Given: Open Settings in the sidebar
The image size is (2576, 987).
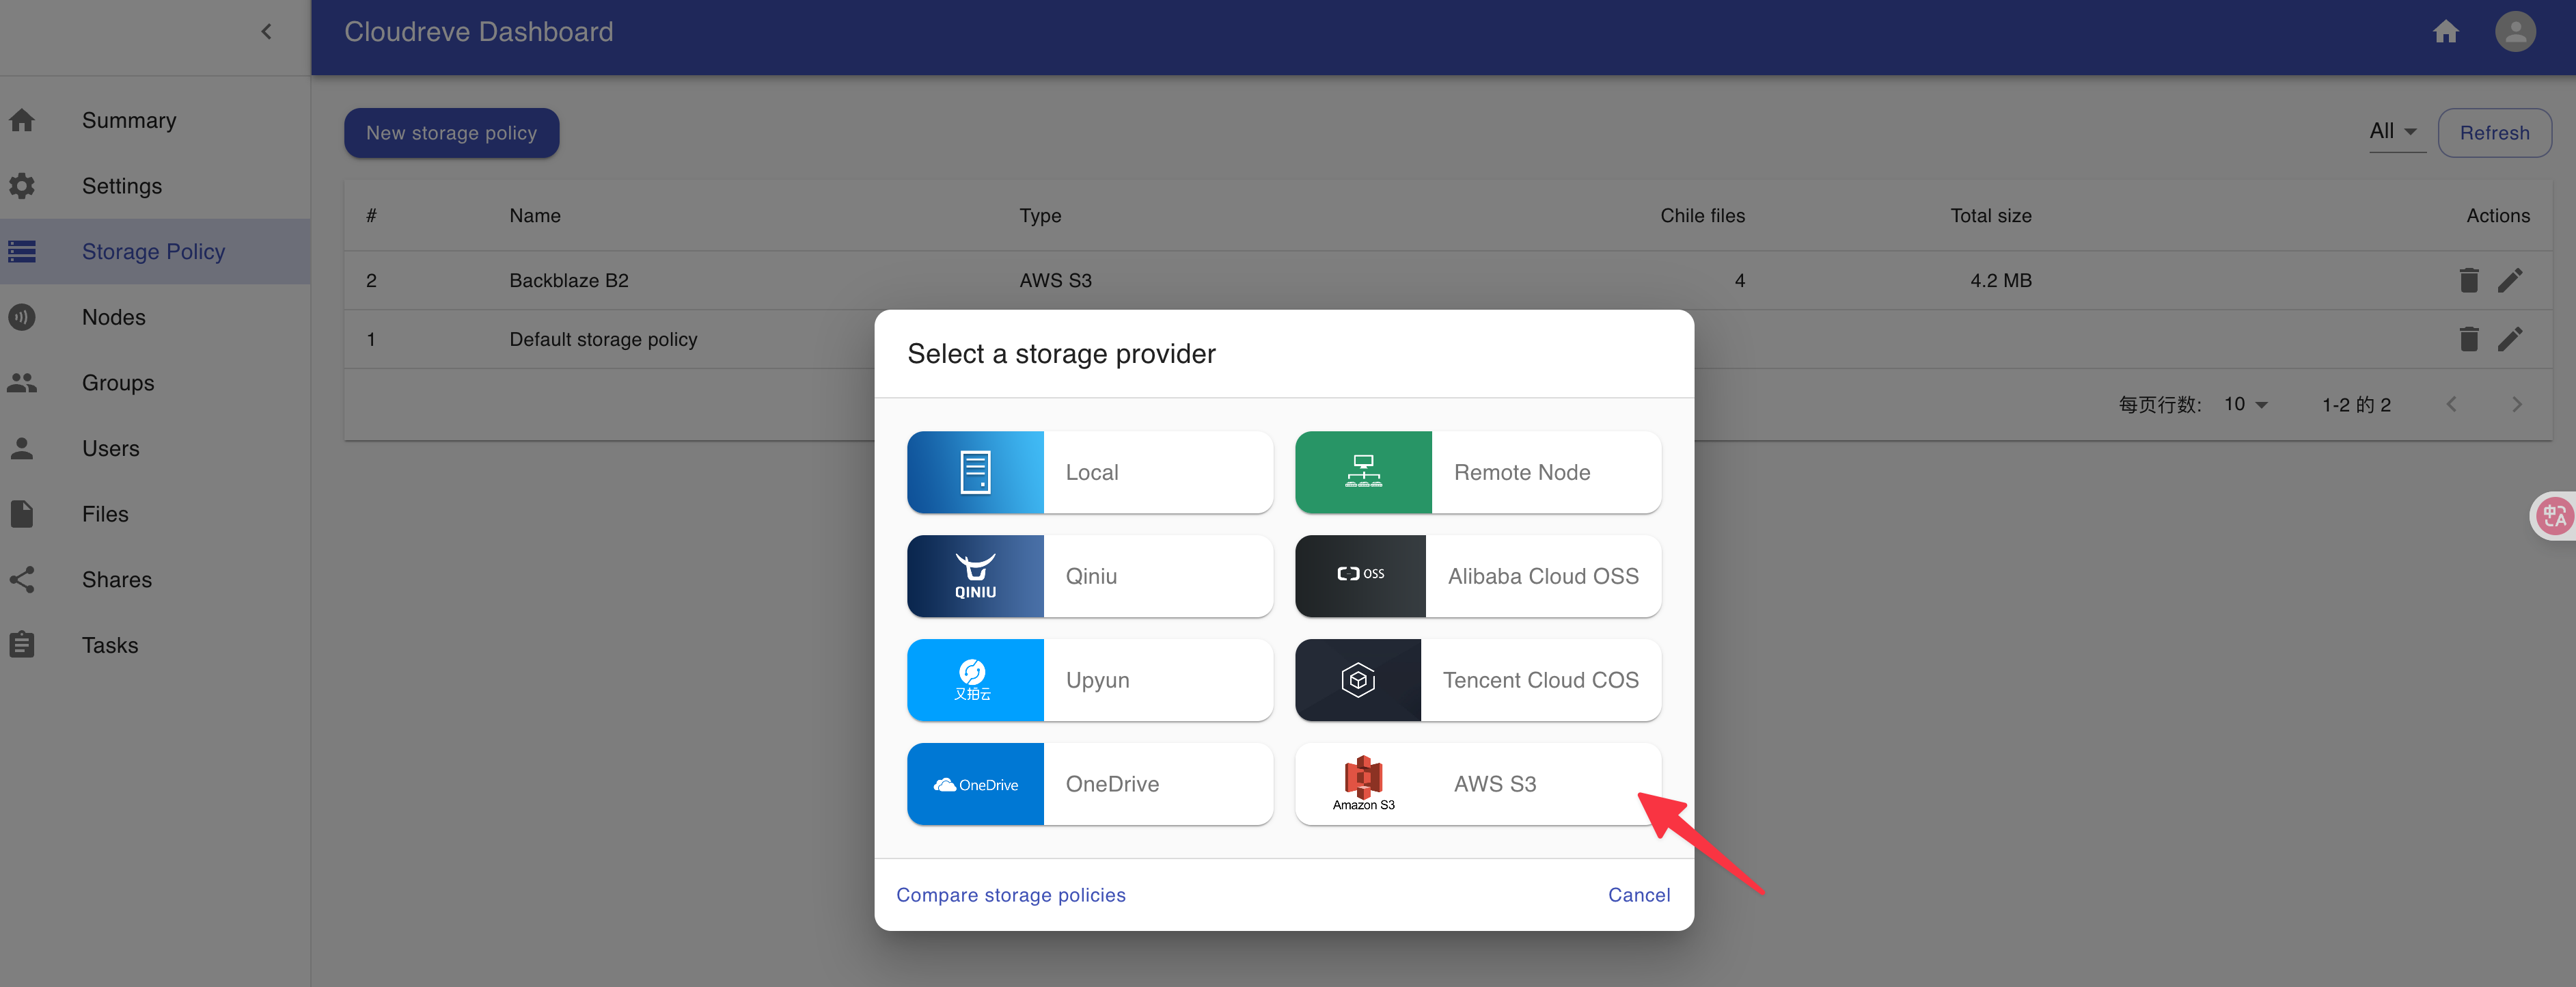Looking at the screenshot, I should coord(155,186).
